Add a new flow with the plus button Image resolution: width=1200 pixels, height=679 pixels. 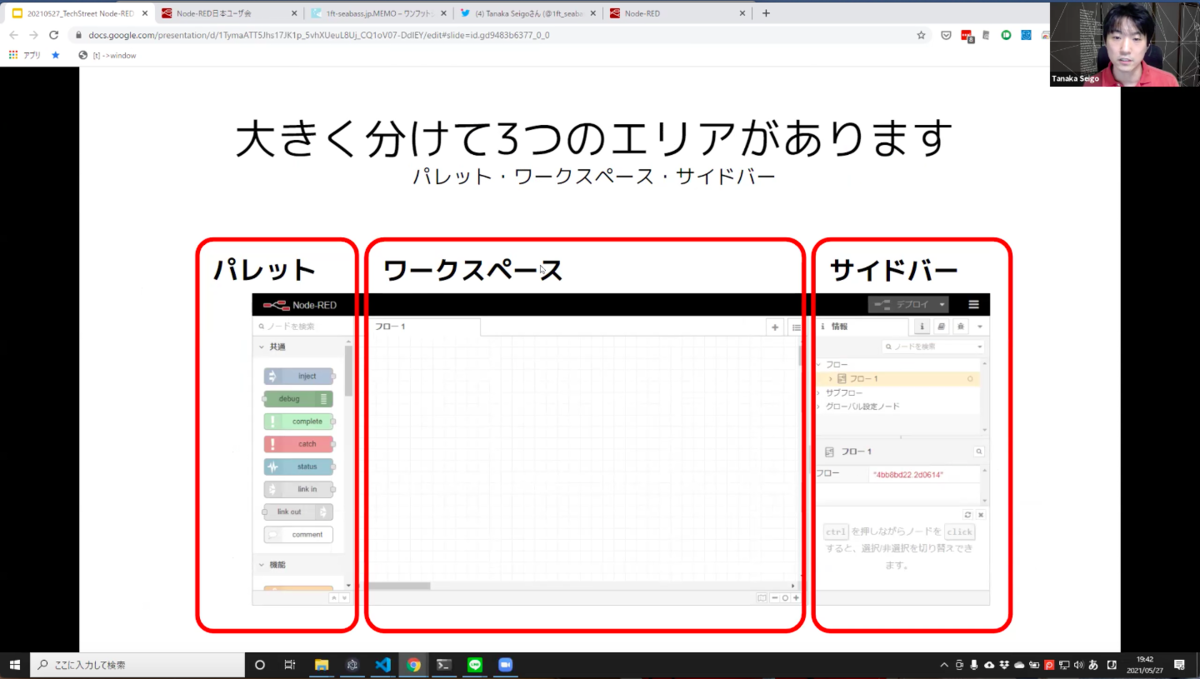coord(775,327)
